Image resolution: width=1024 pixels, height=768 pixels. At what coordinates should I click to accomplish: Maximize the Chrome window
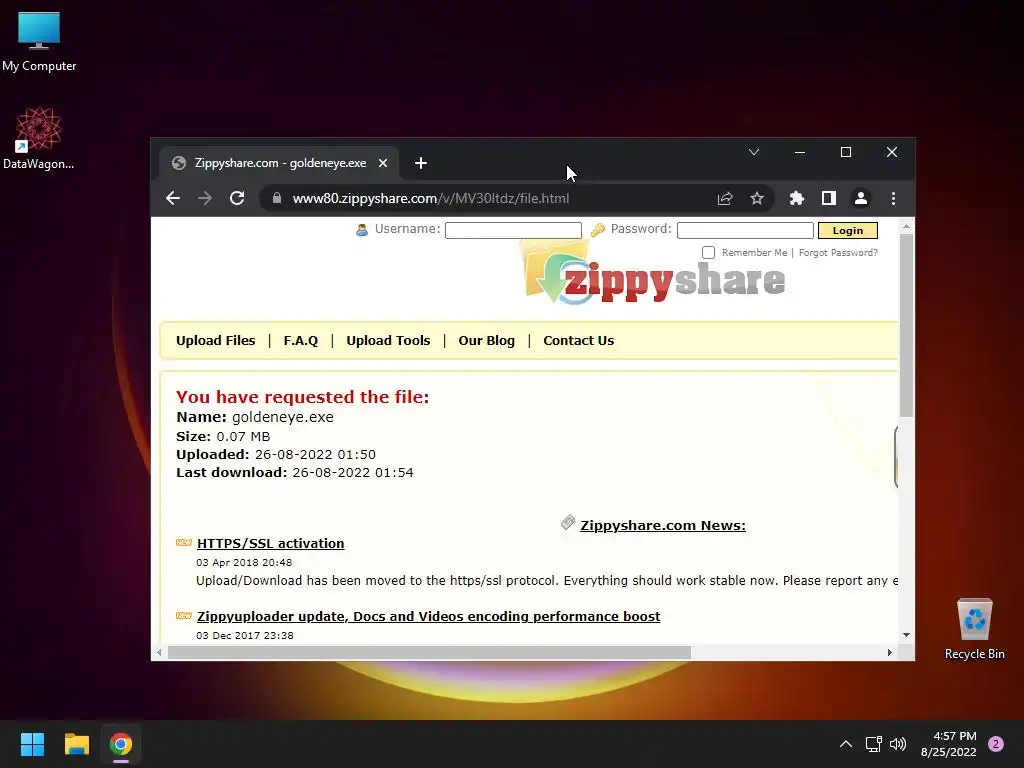click(x=846, y=152)
